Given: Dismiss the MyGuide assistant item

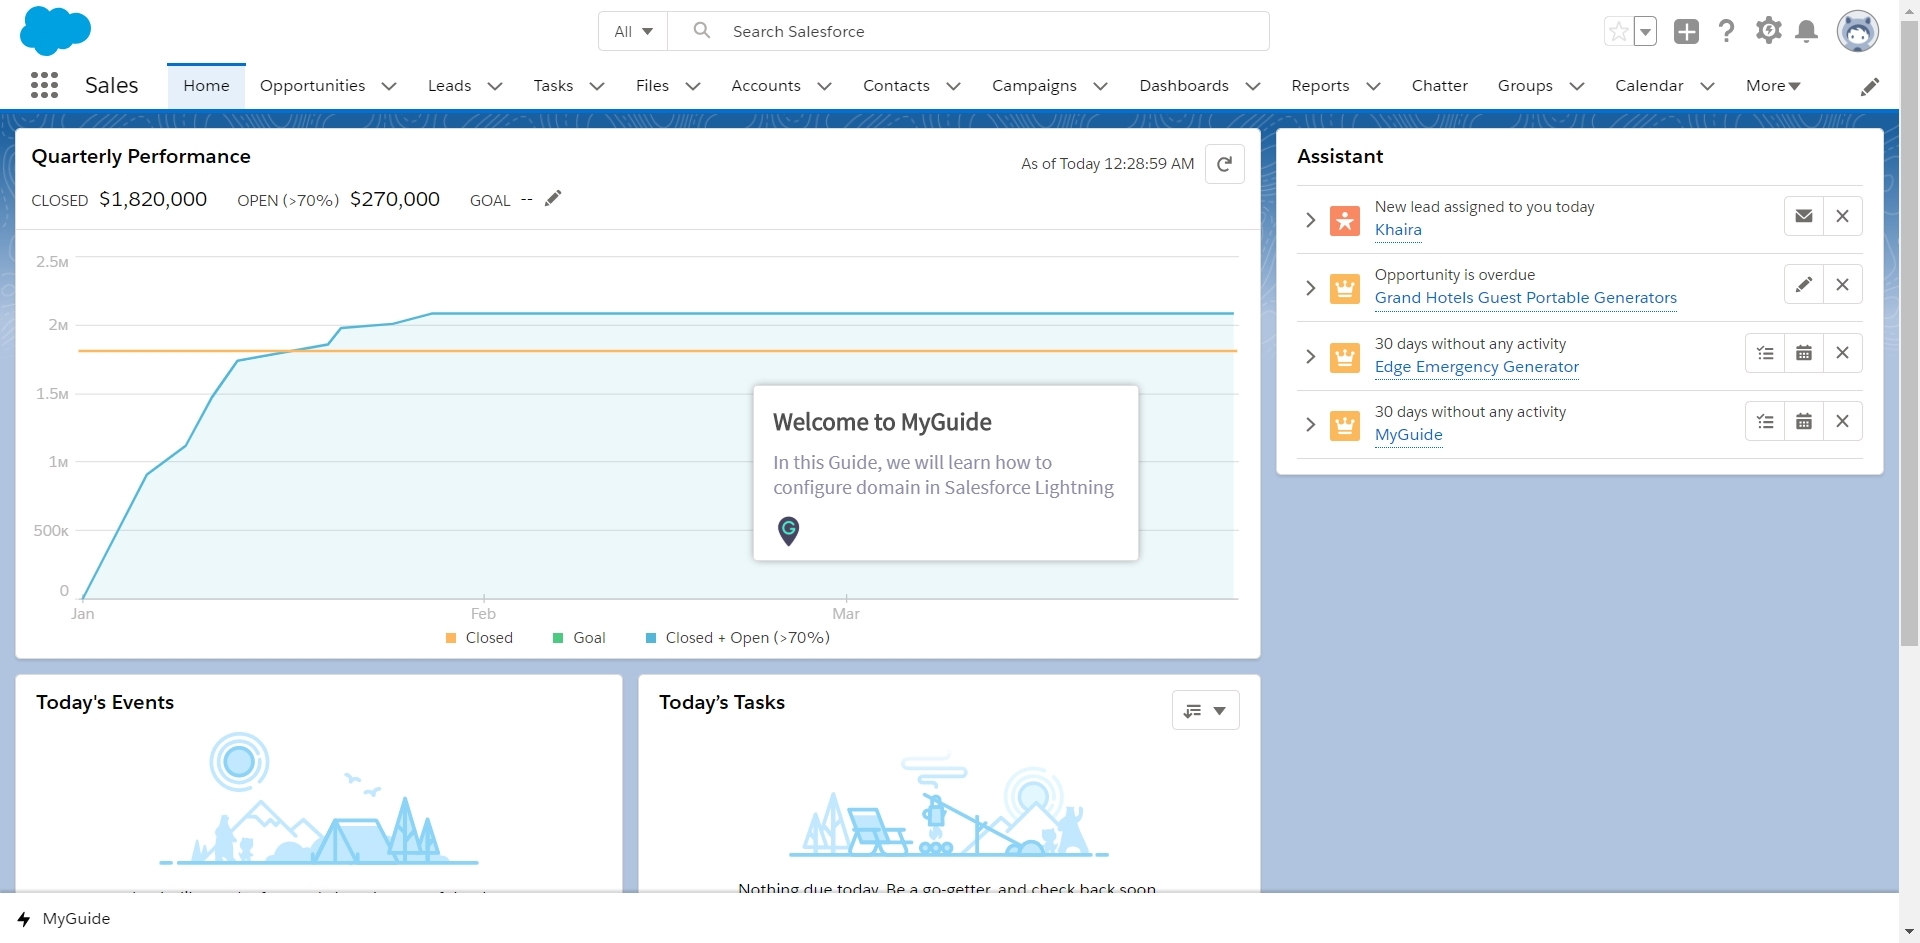Looking at the screenshot, I should tap(1842, 421).
